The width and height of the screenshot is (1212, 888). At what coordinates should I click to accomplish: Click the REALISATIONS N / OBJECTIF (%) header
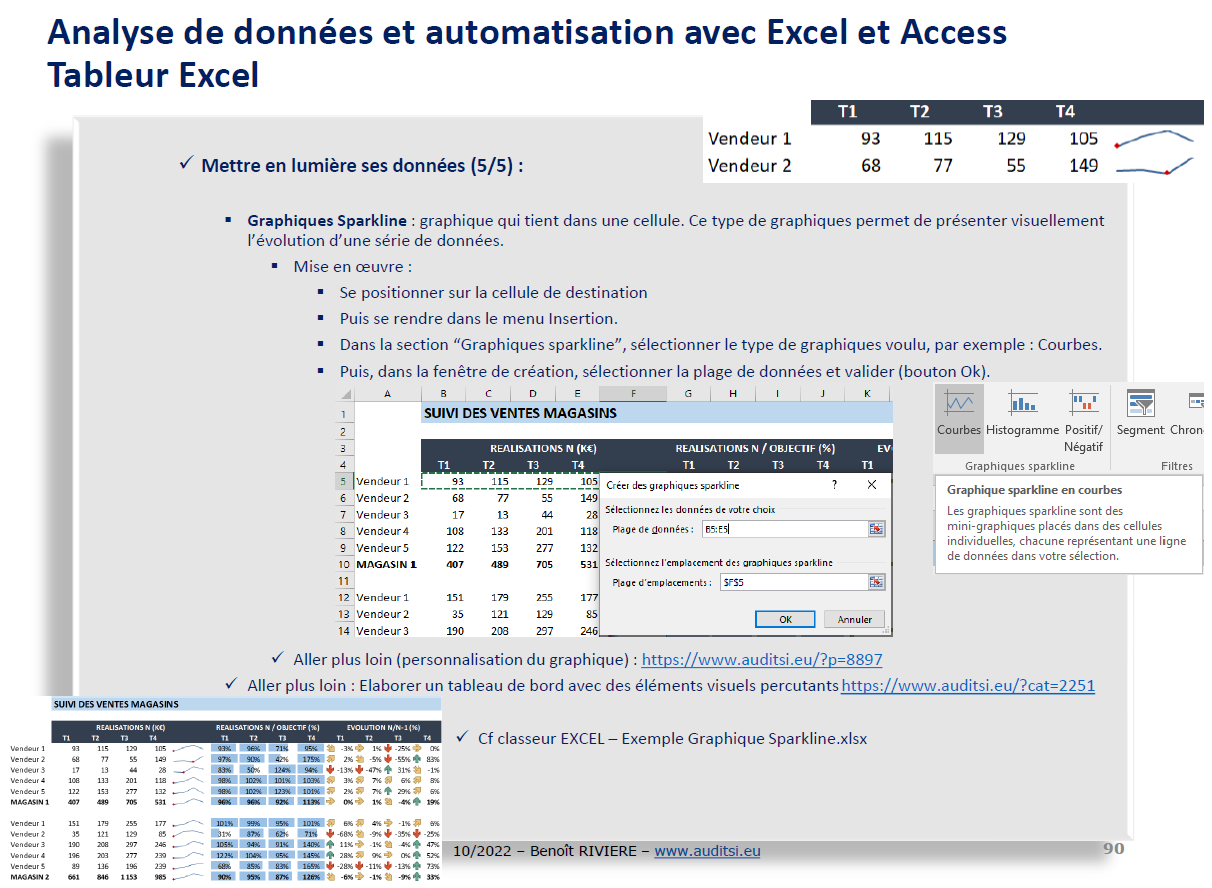755,448
